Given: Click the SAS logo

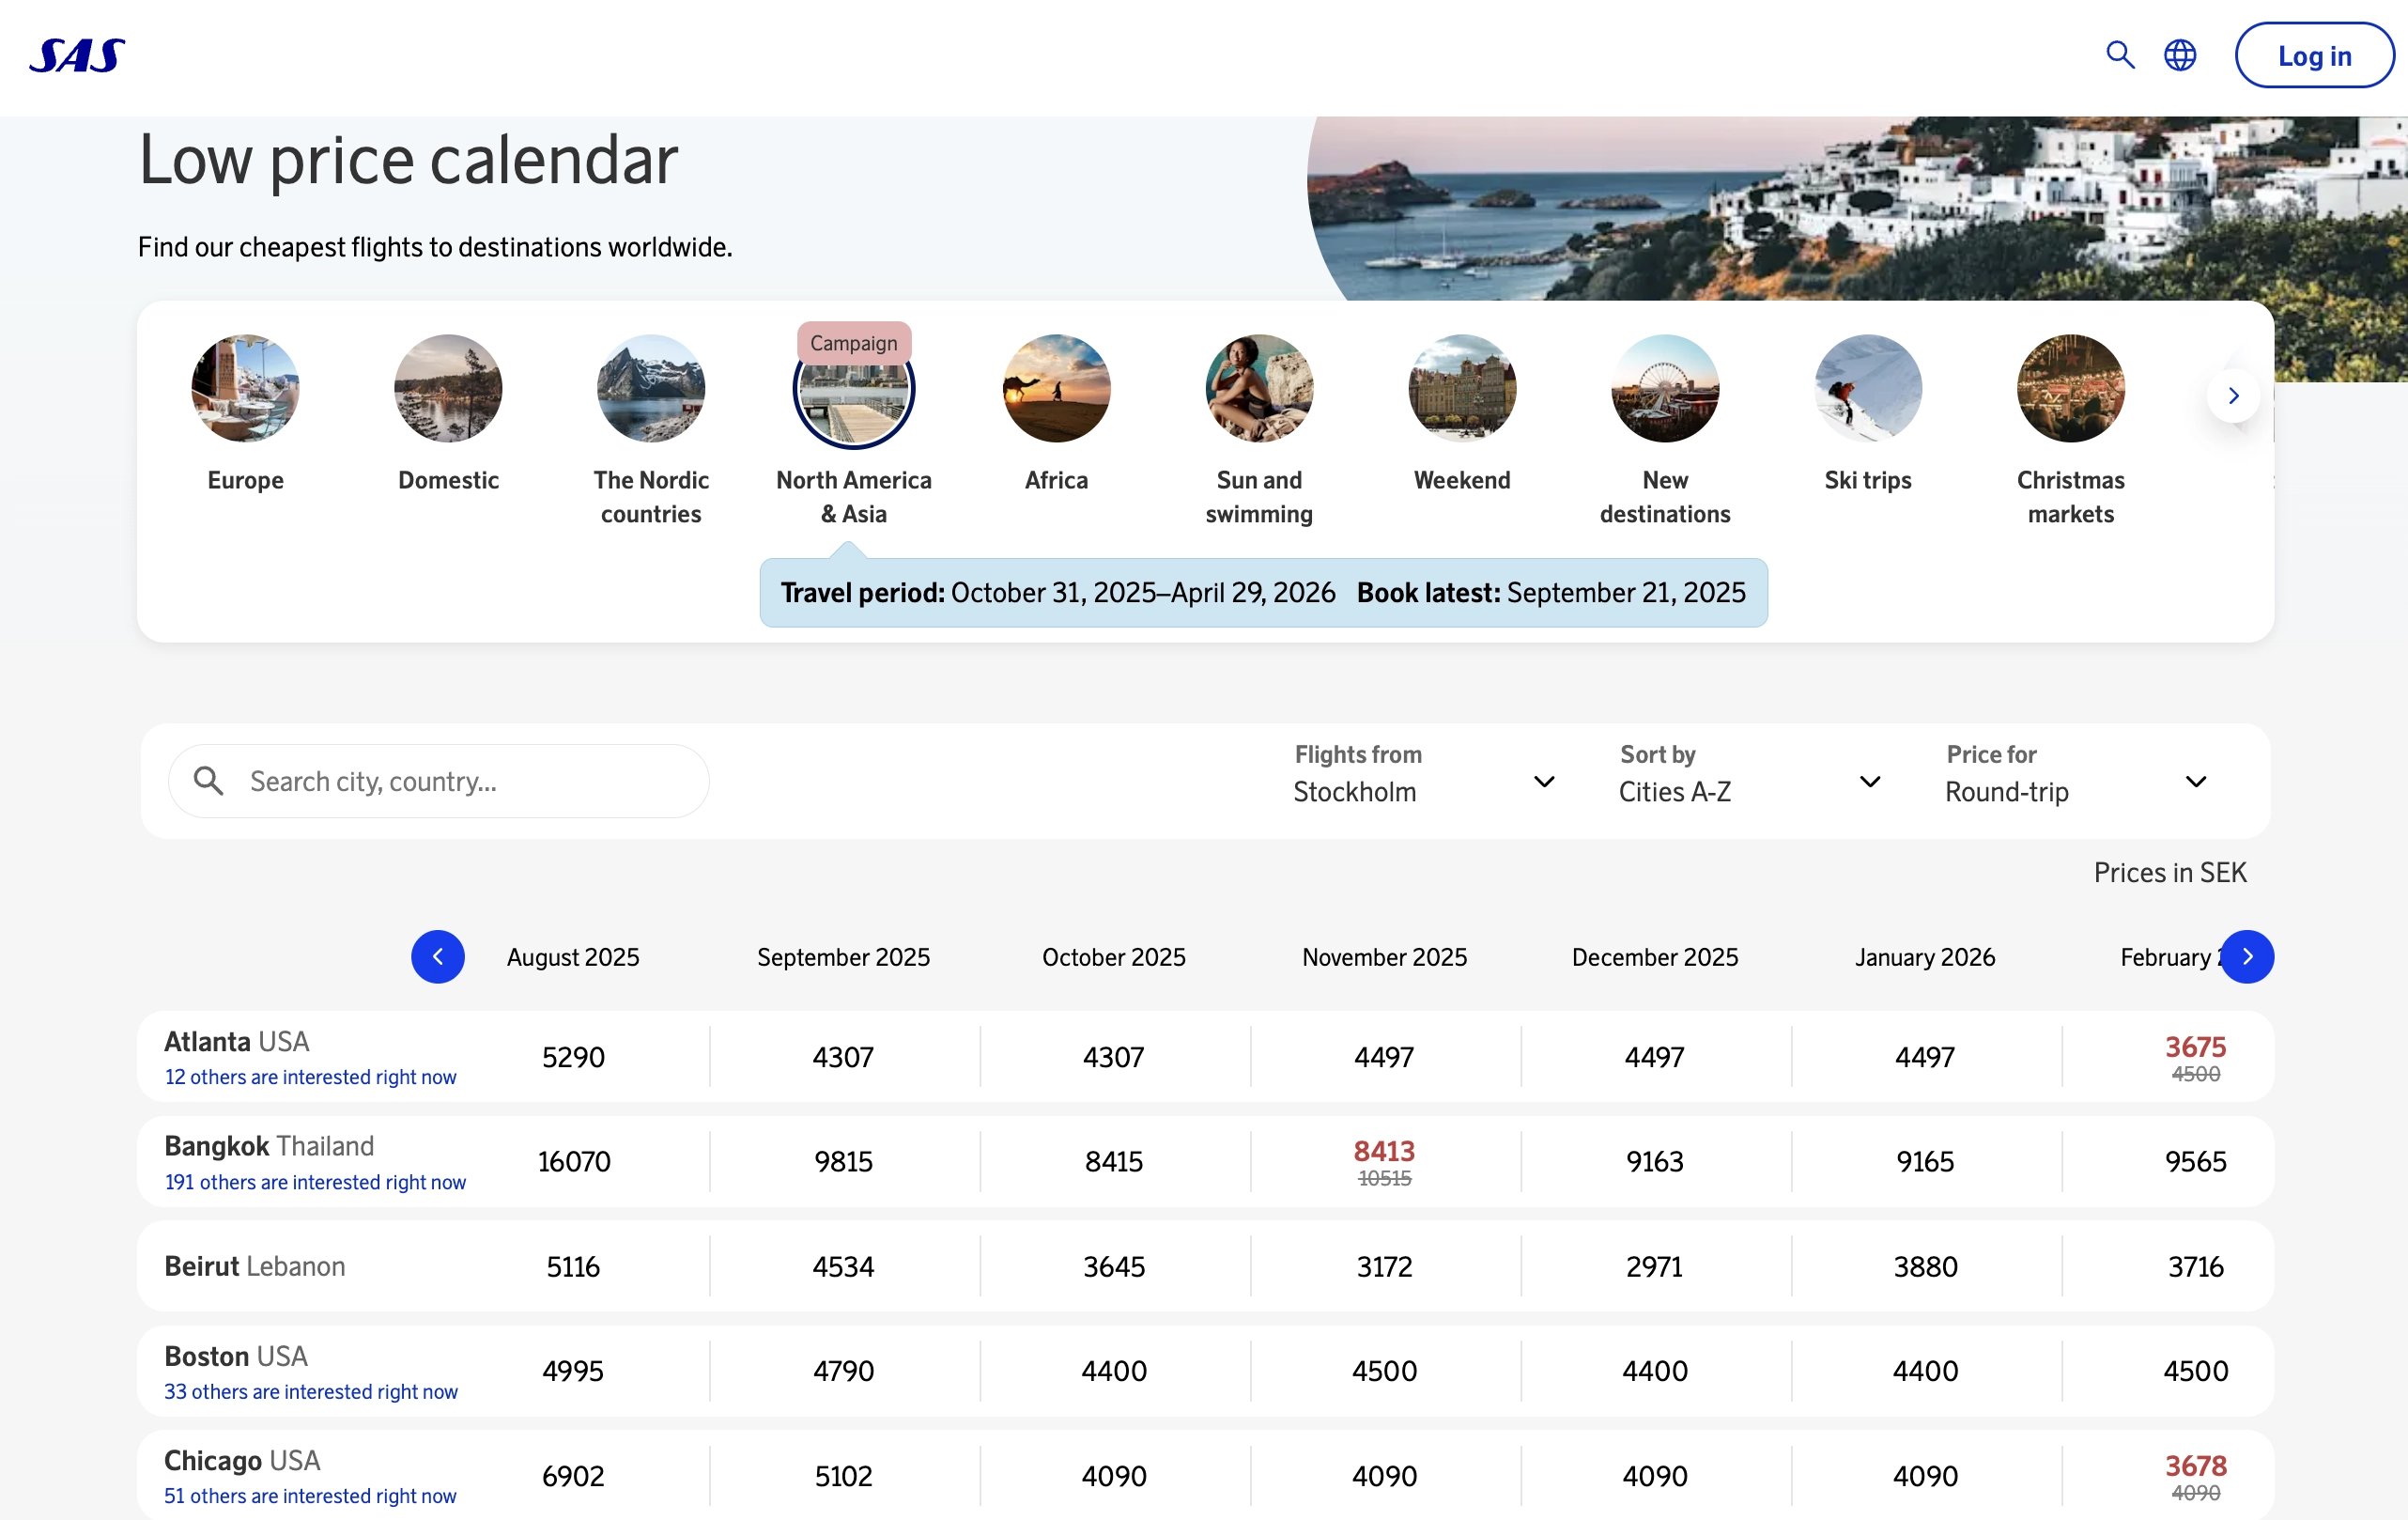Looking at the screenshot, I should click(77, 56).
